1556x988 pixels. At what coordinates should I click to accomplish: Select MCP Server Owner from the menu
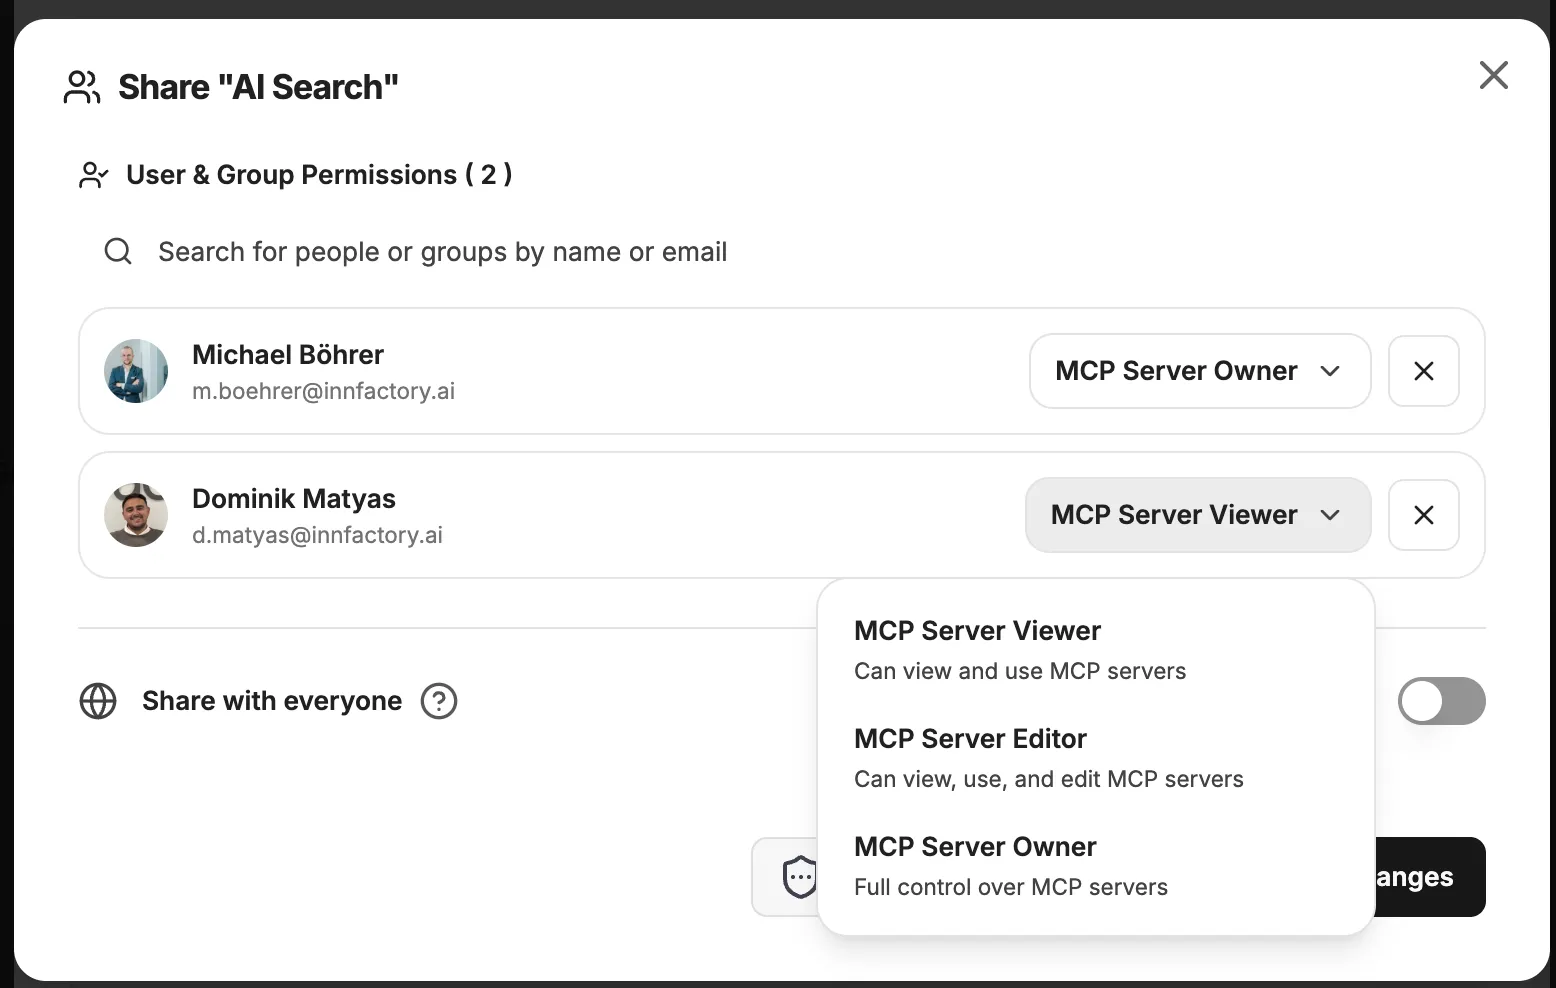click(x=974, y=847)
